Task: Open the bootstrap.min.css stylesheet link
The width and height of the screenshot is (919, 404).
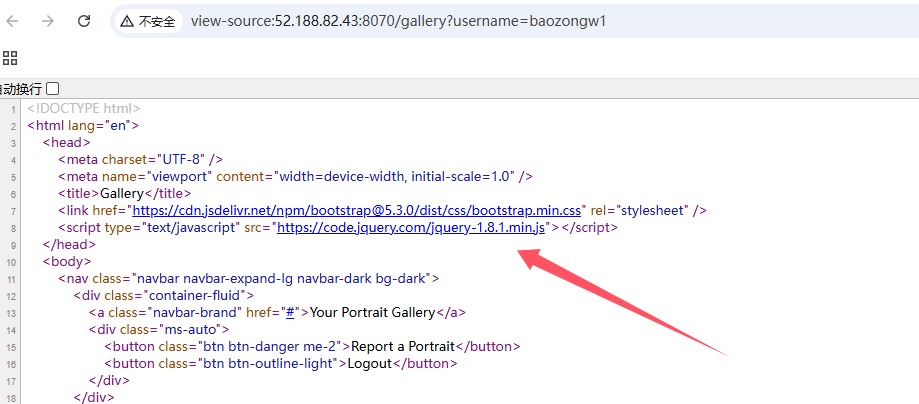Action: click(357, 210)
